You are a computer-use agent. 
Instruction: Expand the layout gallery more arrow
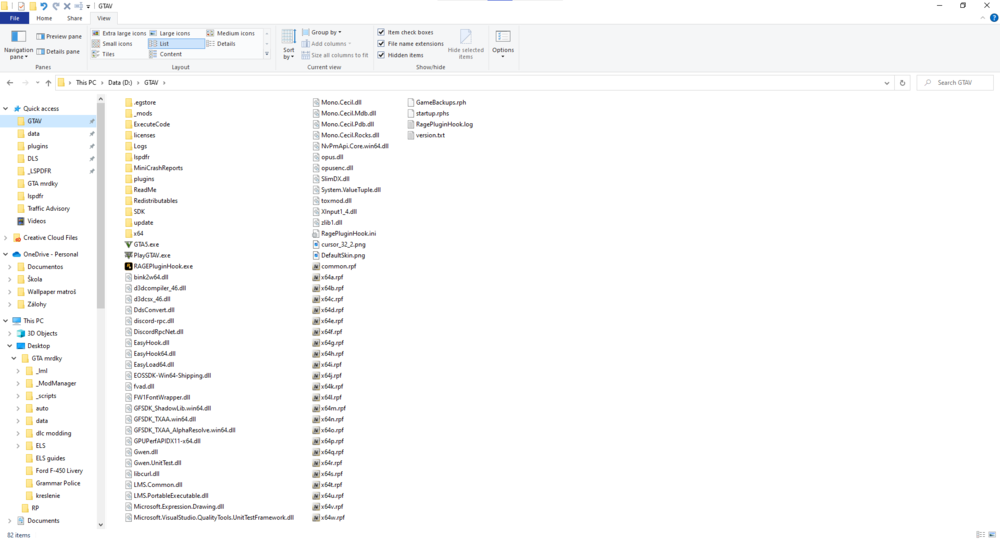267,54
